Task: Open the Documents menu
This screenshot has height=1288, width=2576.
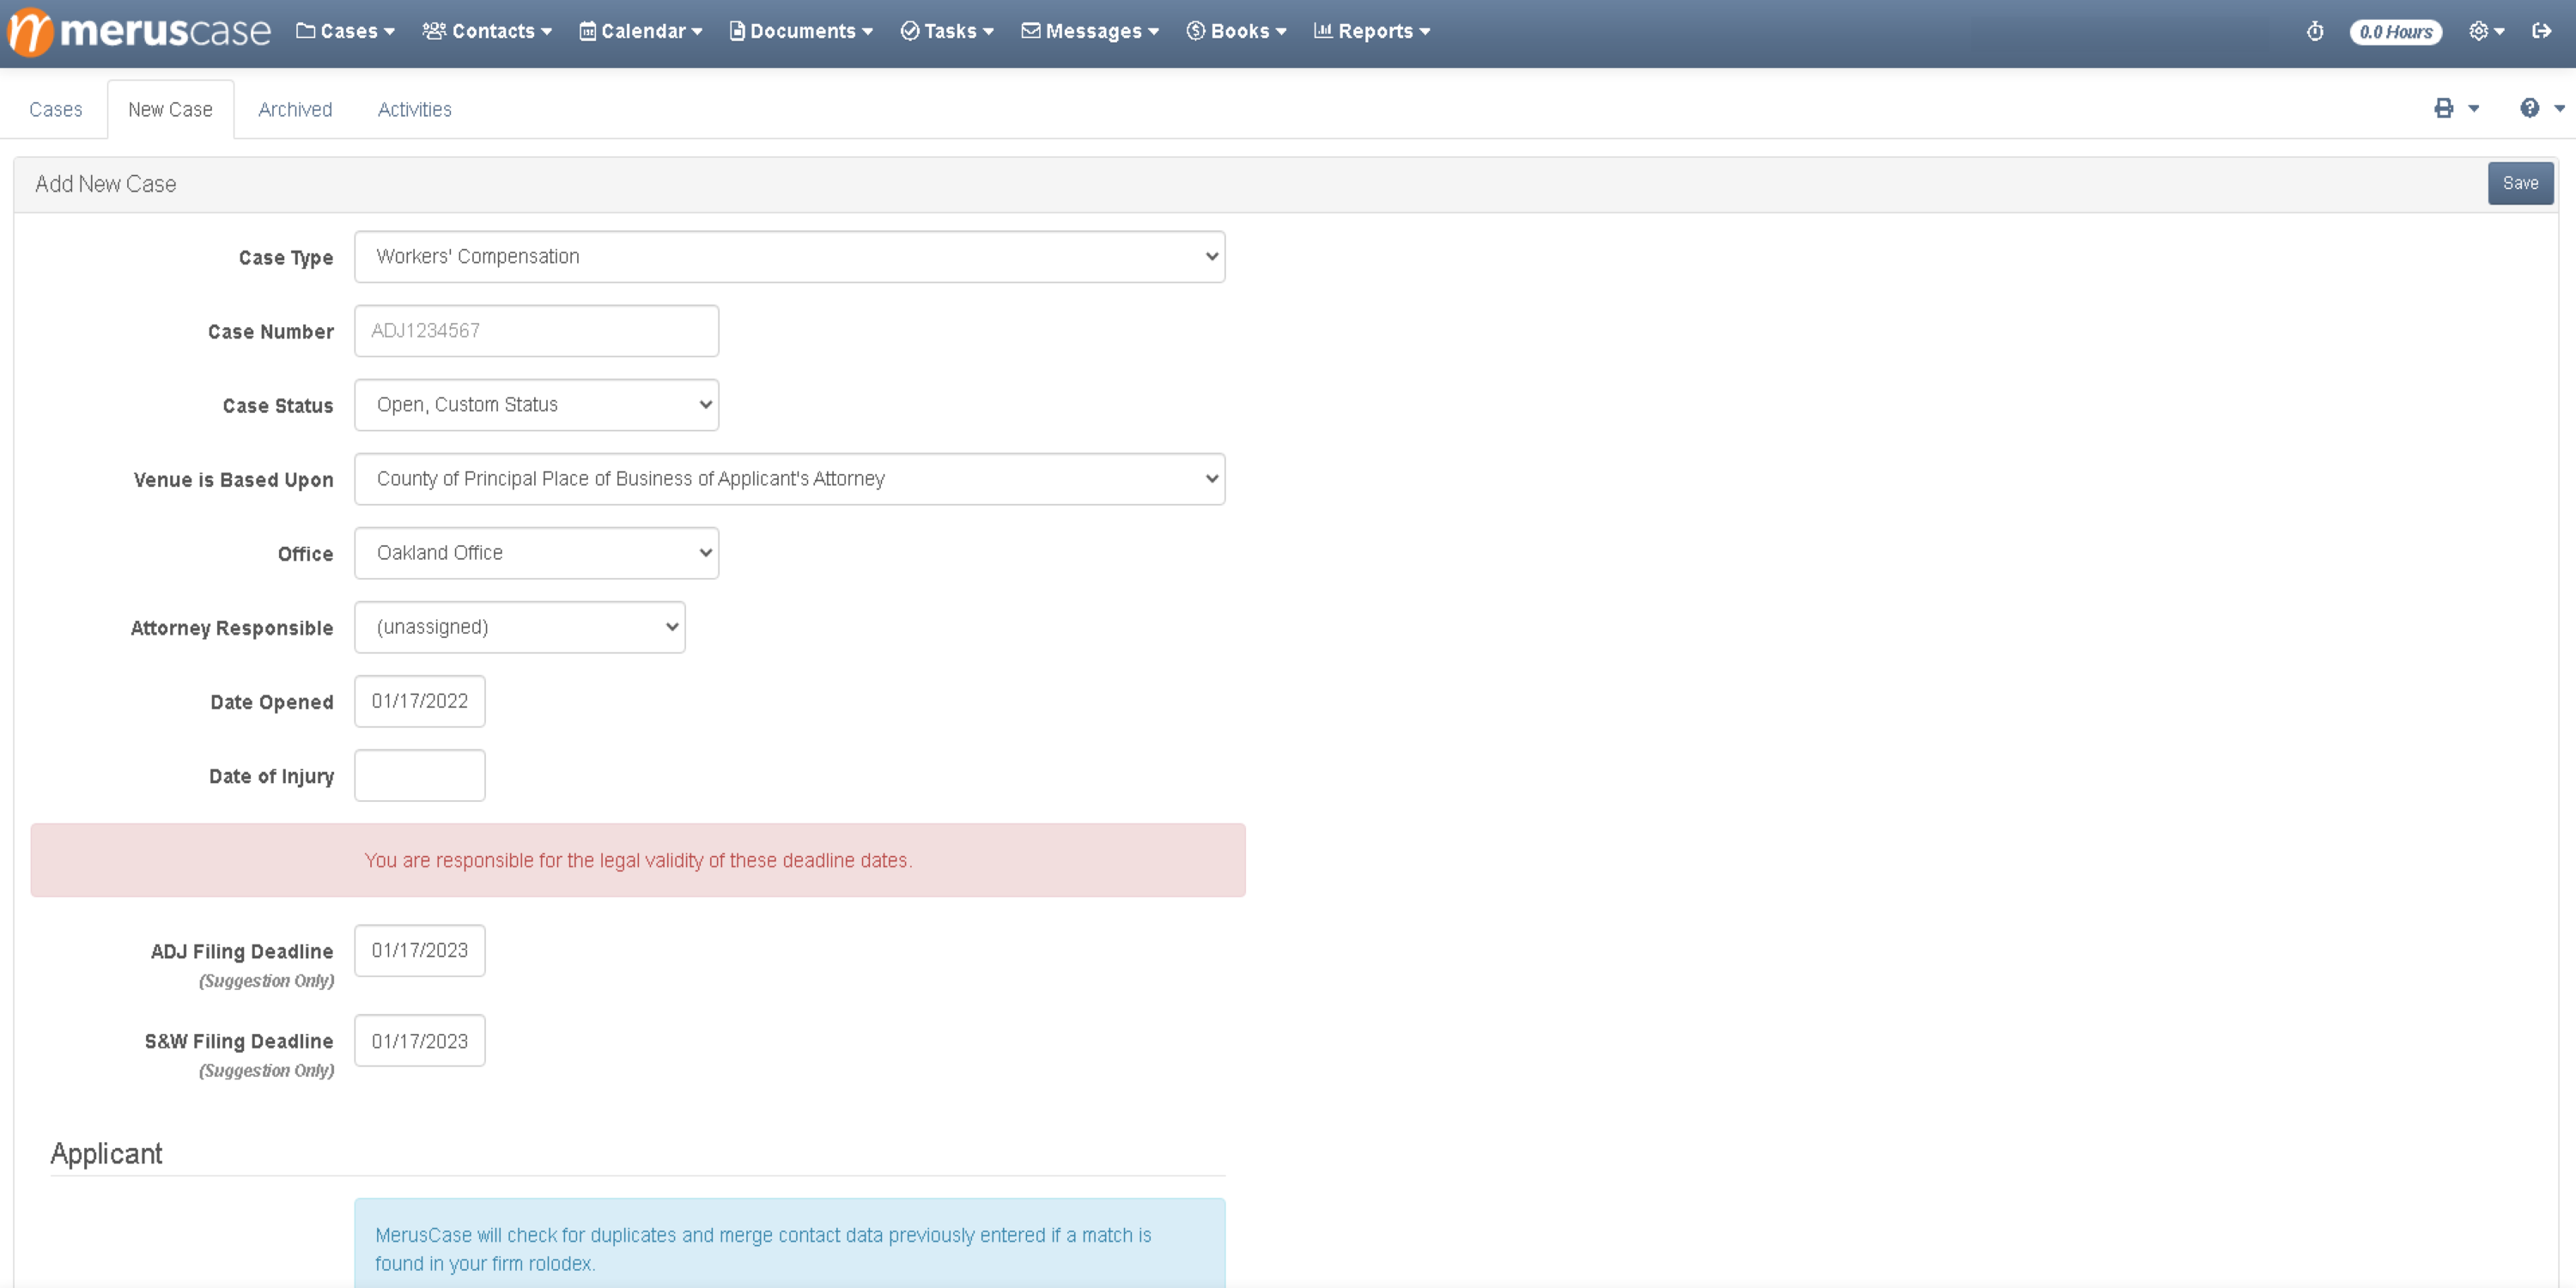Action: (x=801, y=31)
